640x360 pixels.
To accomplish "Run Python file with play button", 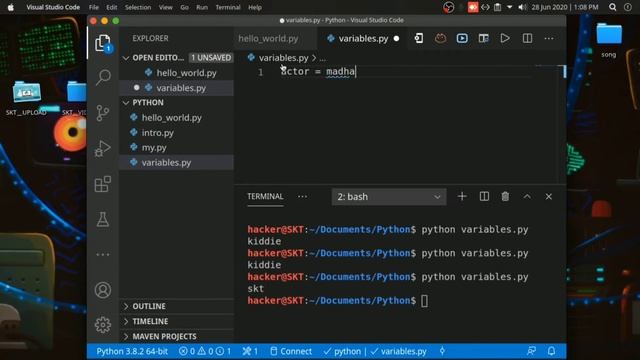I will (505, 38).
